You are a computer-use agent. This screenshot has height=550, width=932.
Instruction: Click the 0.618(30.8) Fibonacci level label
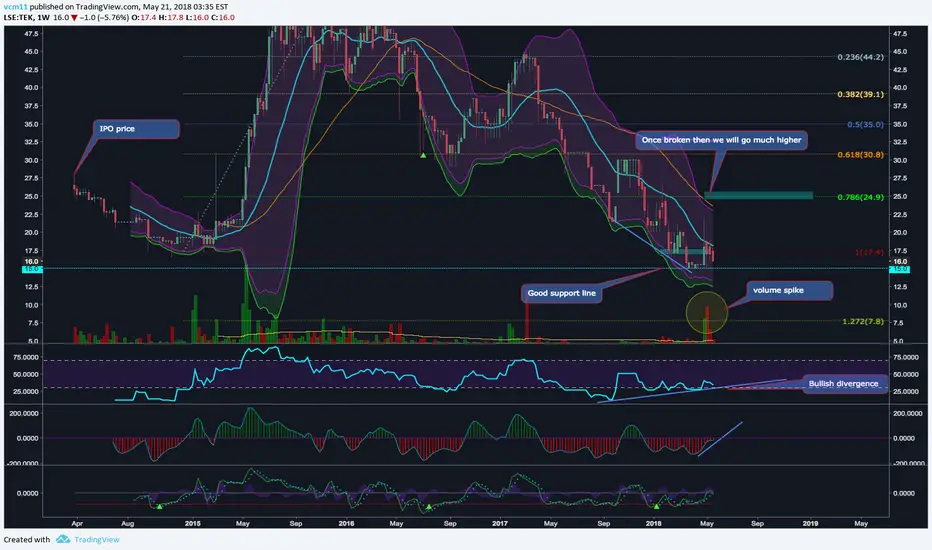[860, 155]
